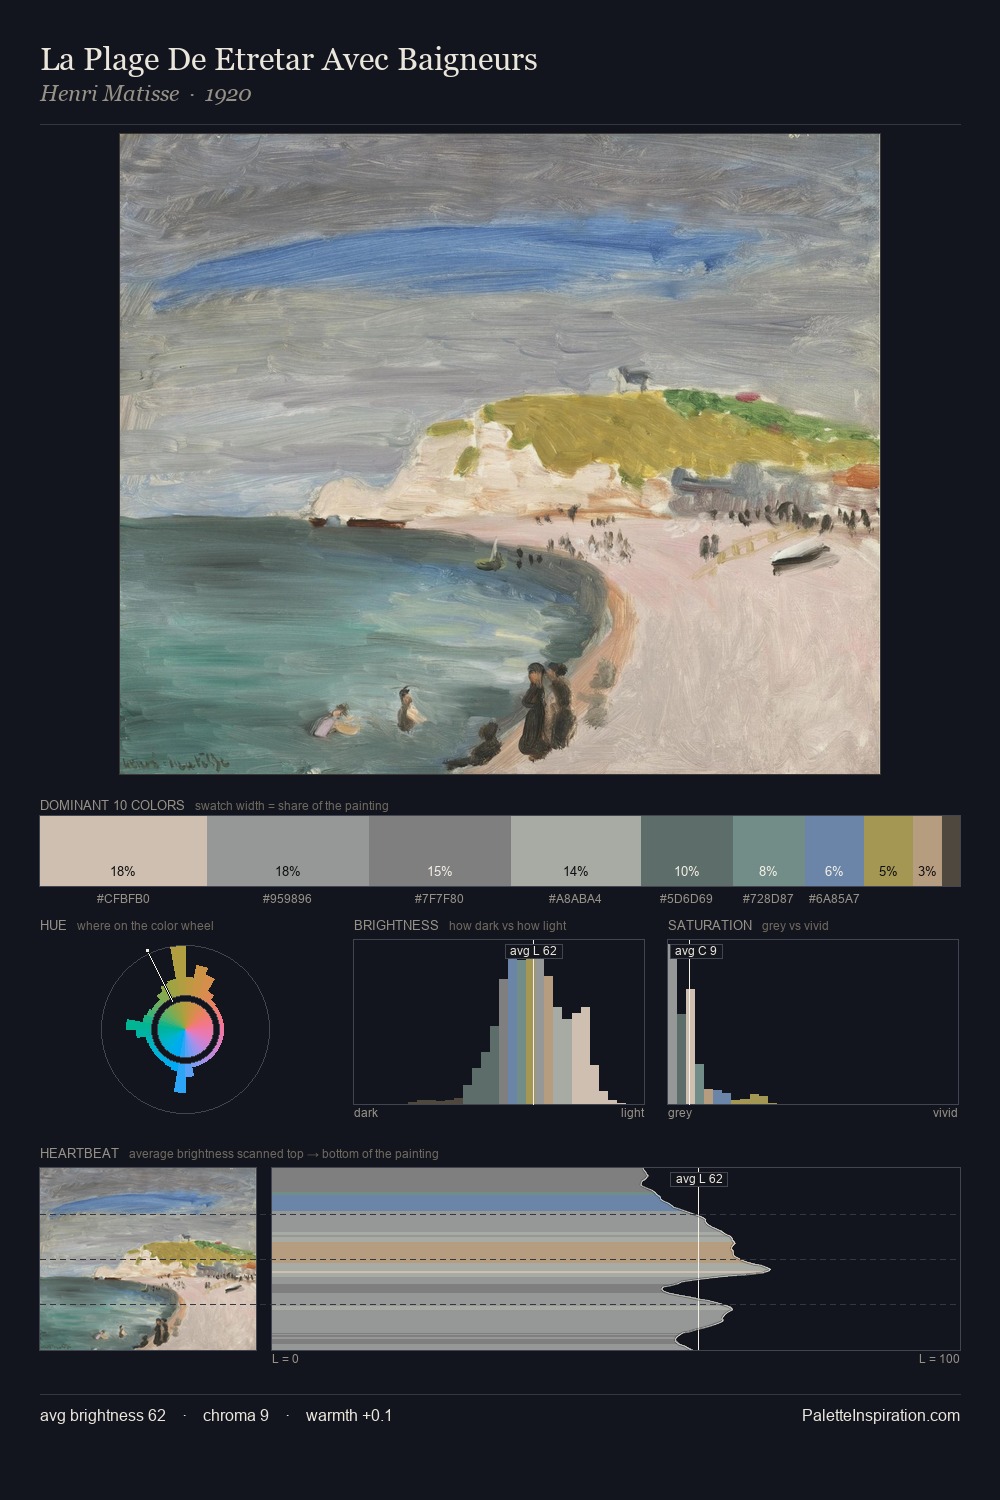
Task: Click the slate green #5D6D69 swatch at 10%
Action: pos(687,851)
